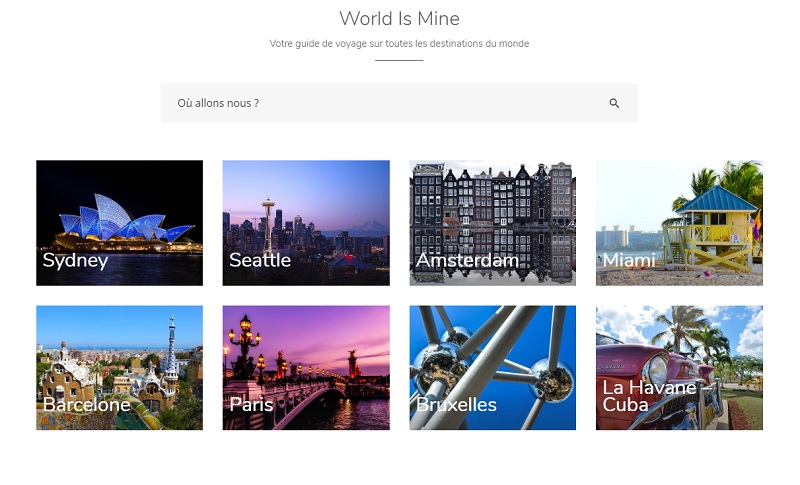The image size is (800, 485).
Task: Select the 'Bruxelles' title text
Action: (456, 405)
